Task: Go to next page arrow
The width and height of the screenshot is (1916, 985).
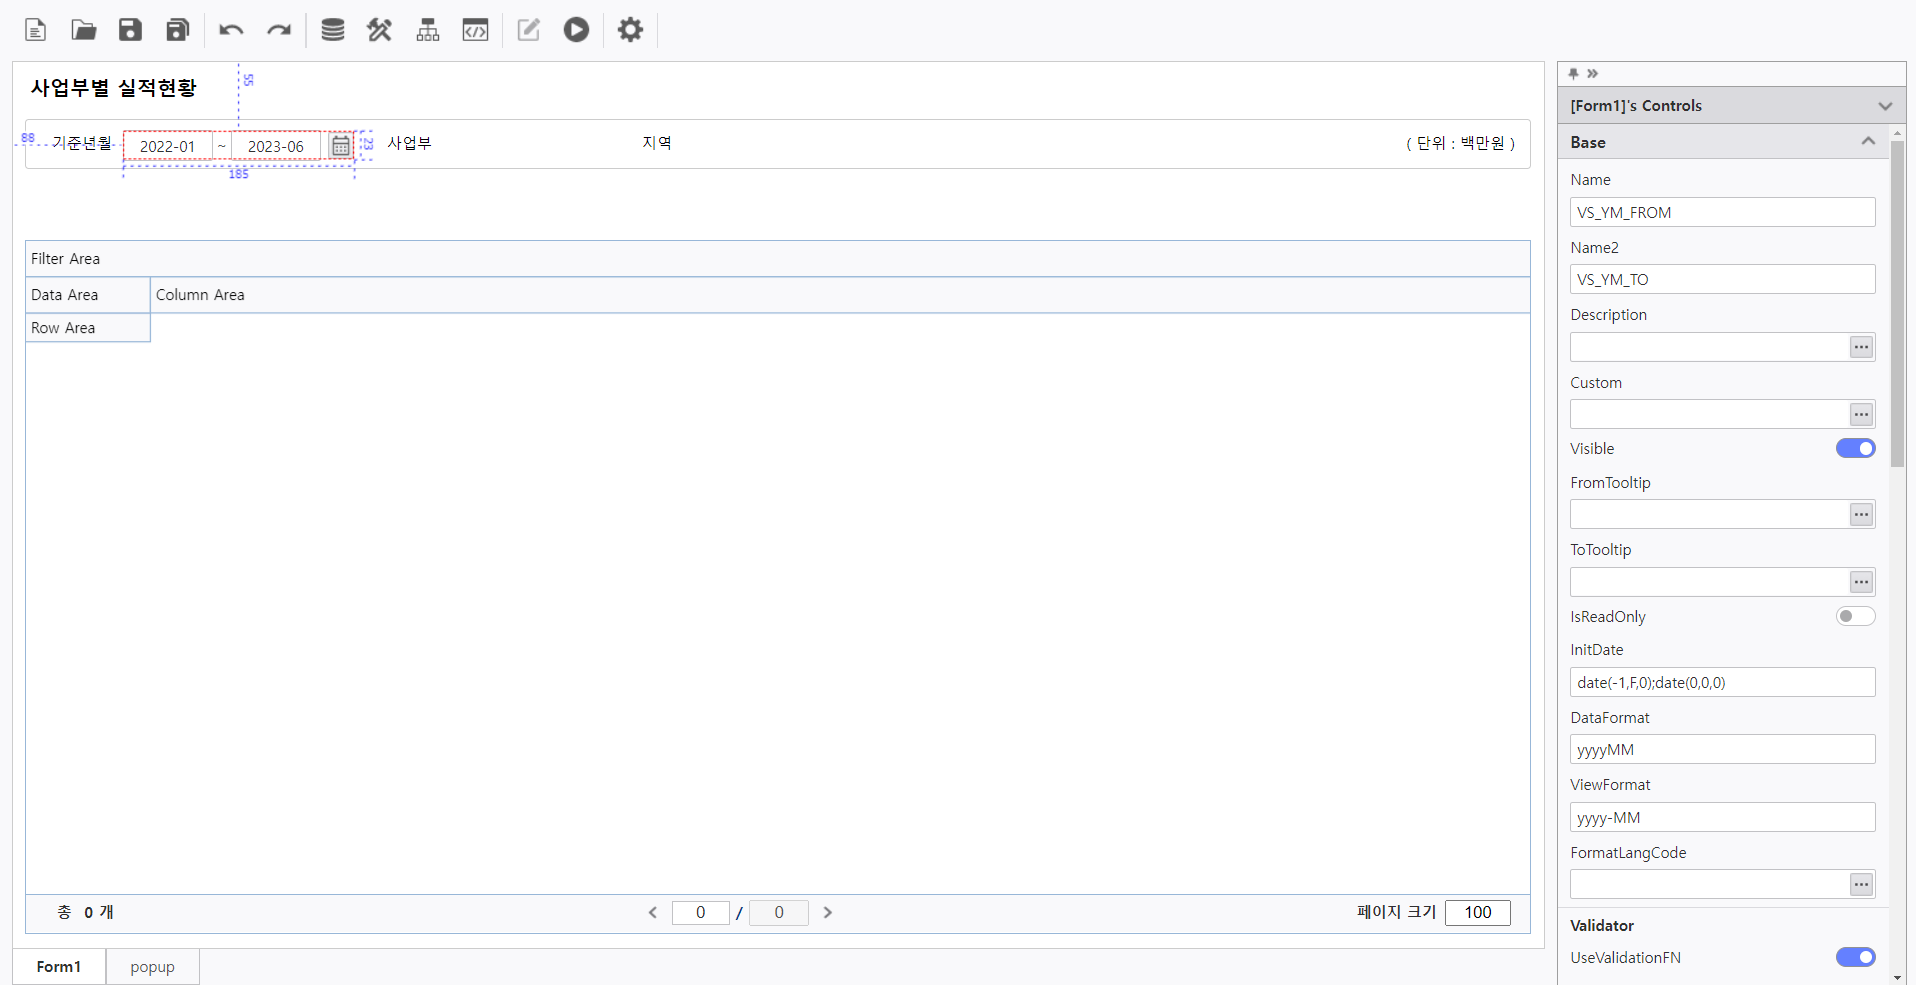Action: tap(828, 912)
